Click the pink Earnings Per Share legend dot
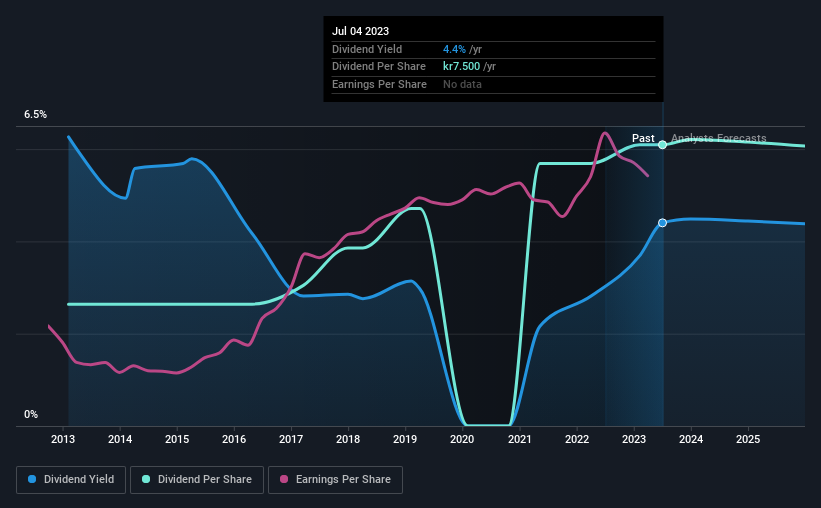 (x=284, y=479)
